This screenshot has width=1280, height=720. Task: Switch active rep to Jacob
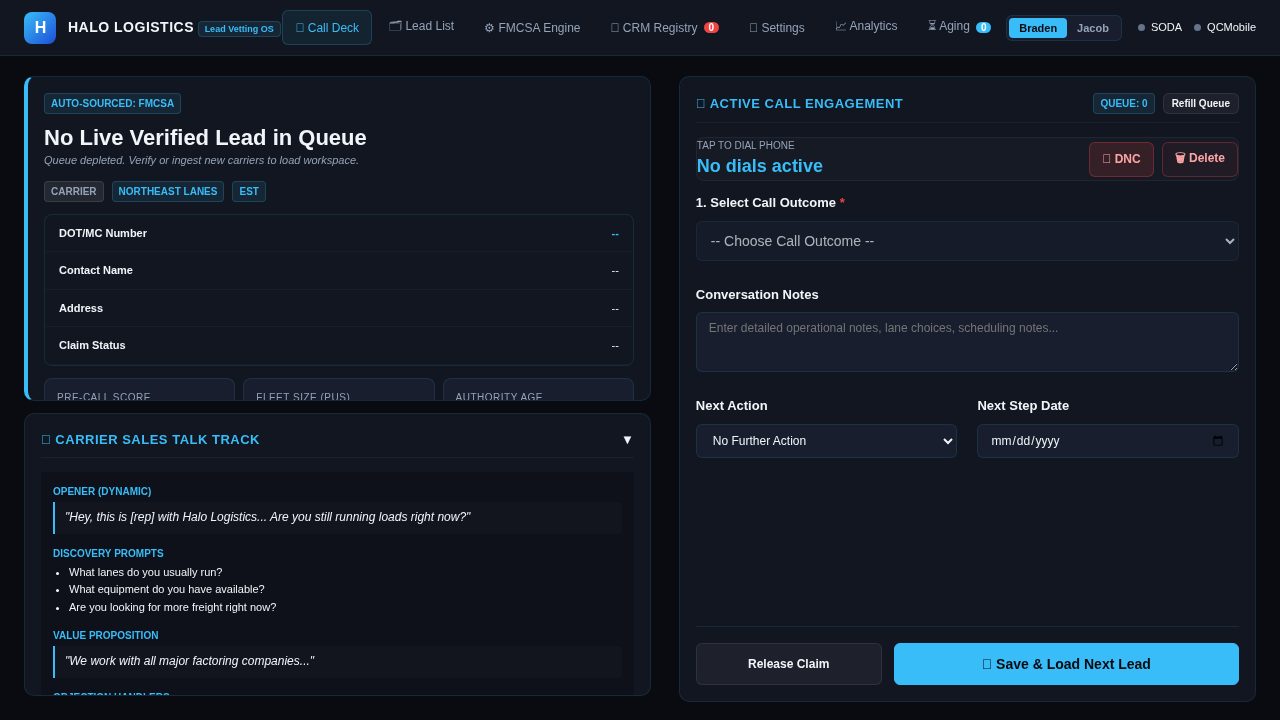pyautogui.click(x=1093, y=28)
